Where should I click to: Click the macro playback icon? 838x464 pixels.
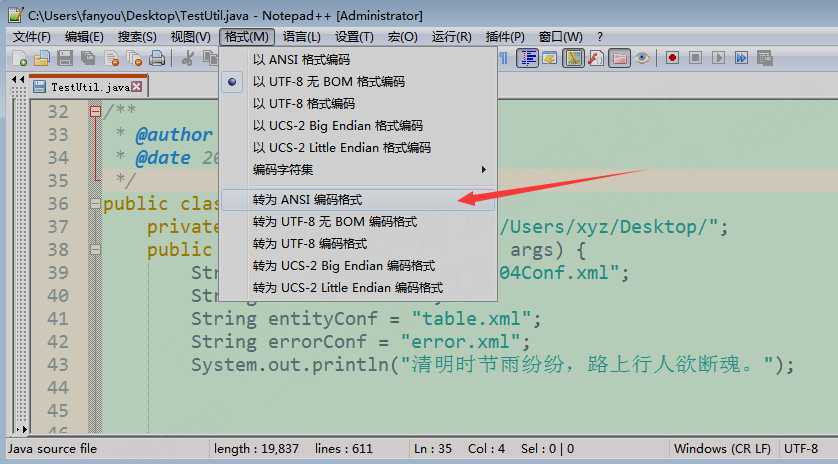click(718, 58)
